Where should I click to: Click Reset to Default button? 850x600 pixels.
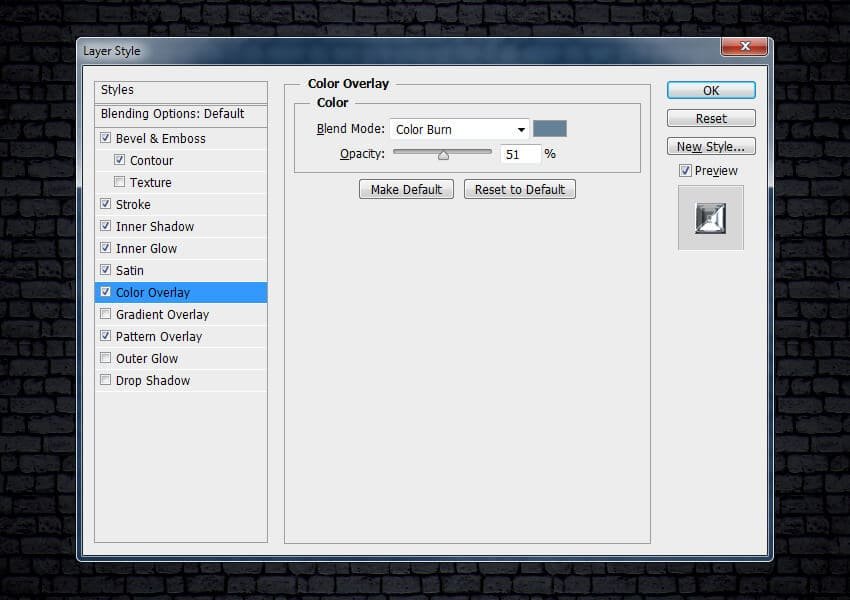(519, 190)
